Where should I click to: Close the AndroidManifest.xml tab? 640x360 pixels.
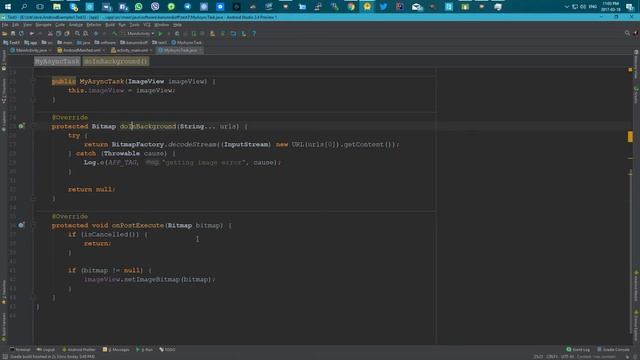[x=104, y=50]
